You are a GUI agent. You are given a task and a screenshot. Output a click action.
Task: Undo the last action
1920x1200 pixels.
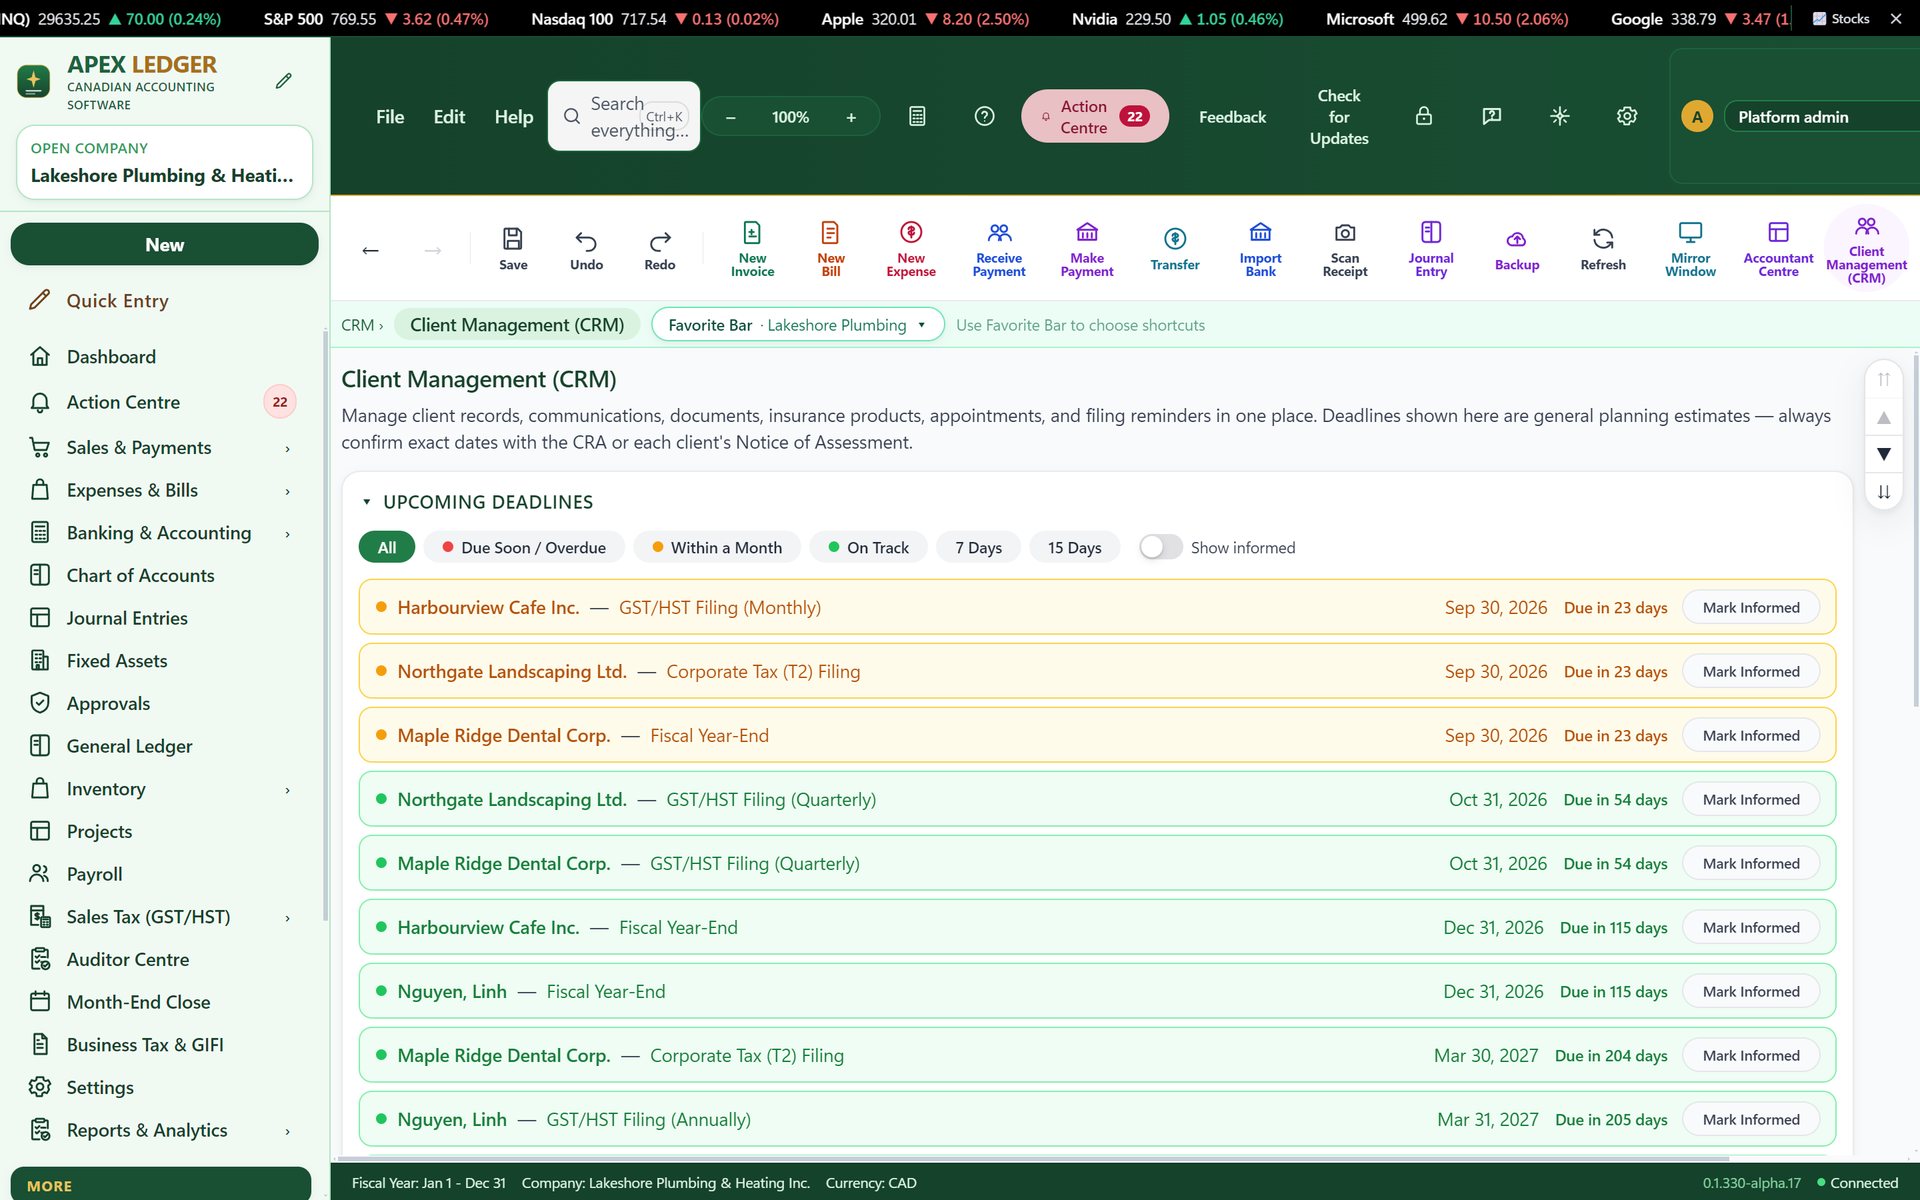pos(586,249)
